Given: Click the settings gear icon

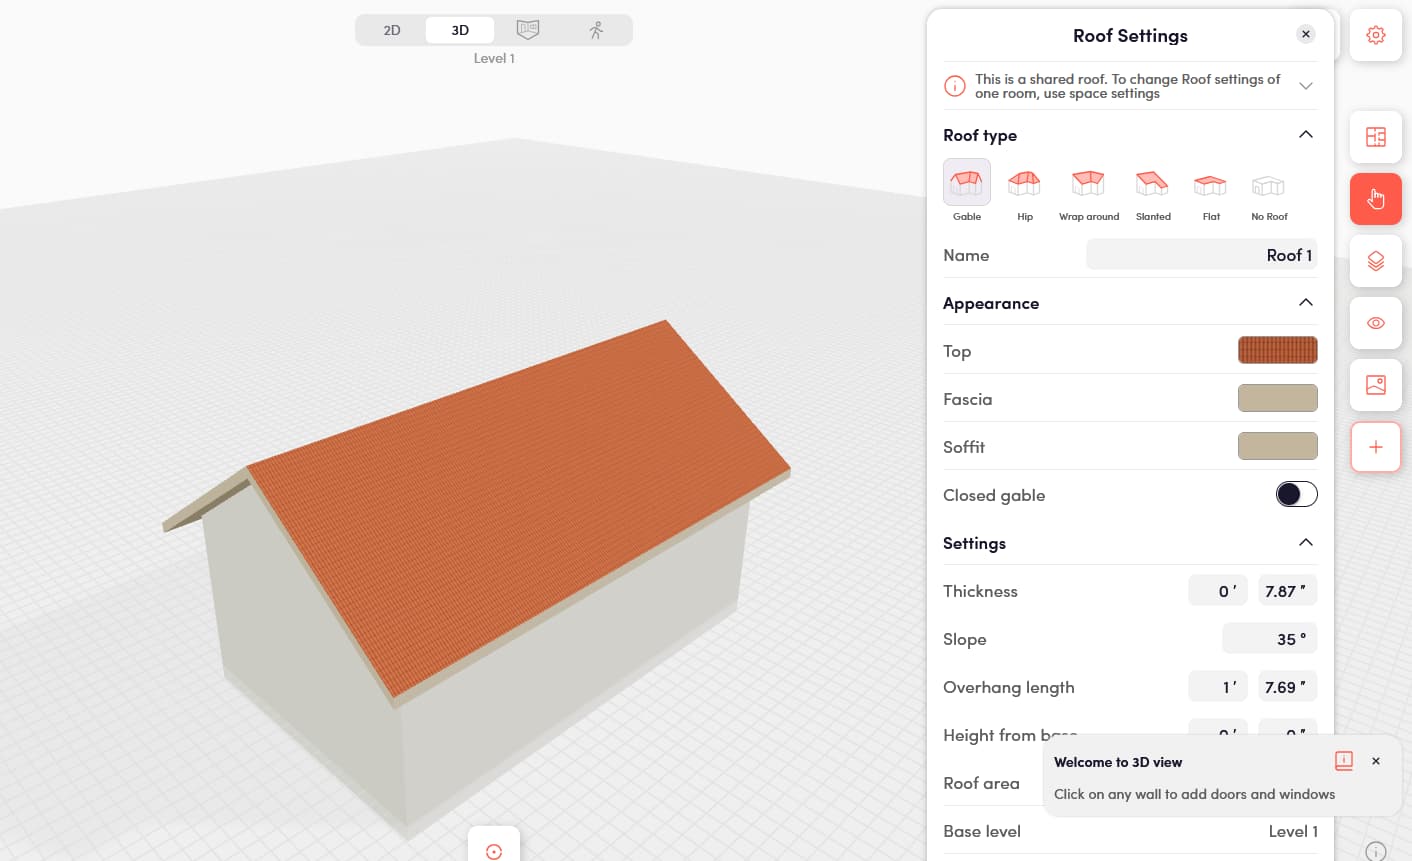Looking at the screenshot, I should (x=1375, y=35).
